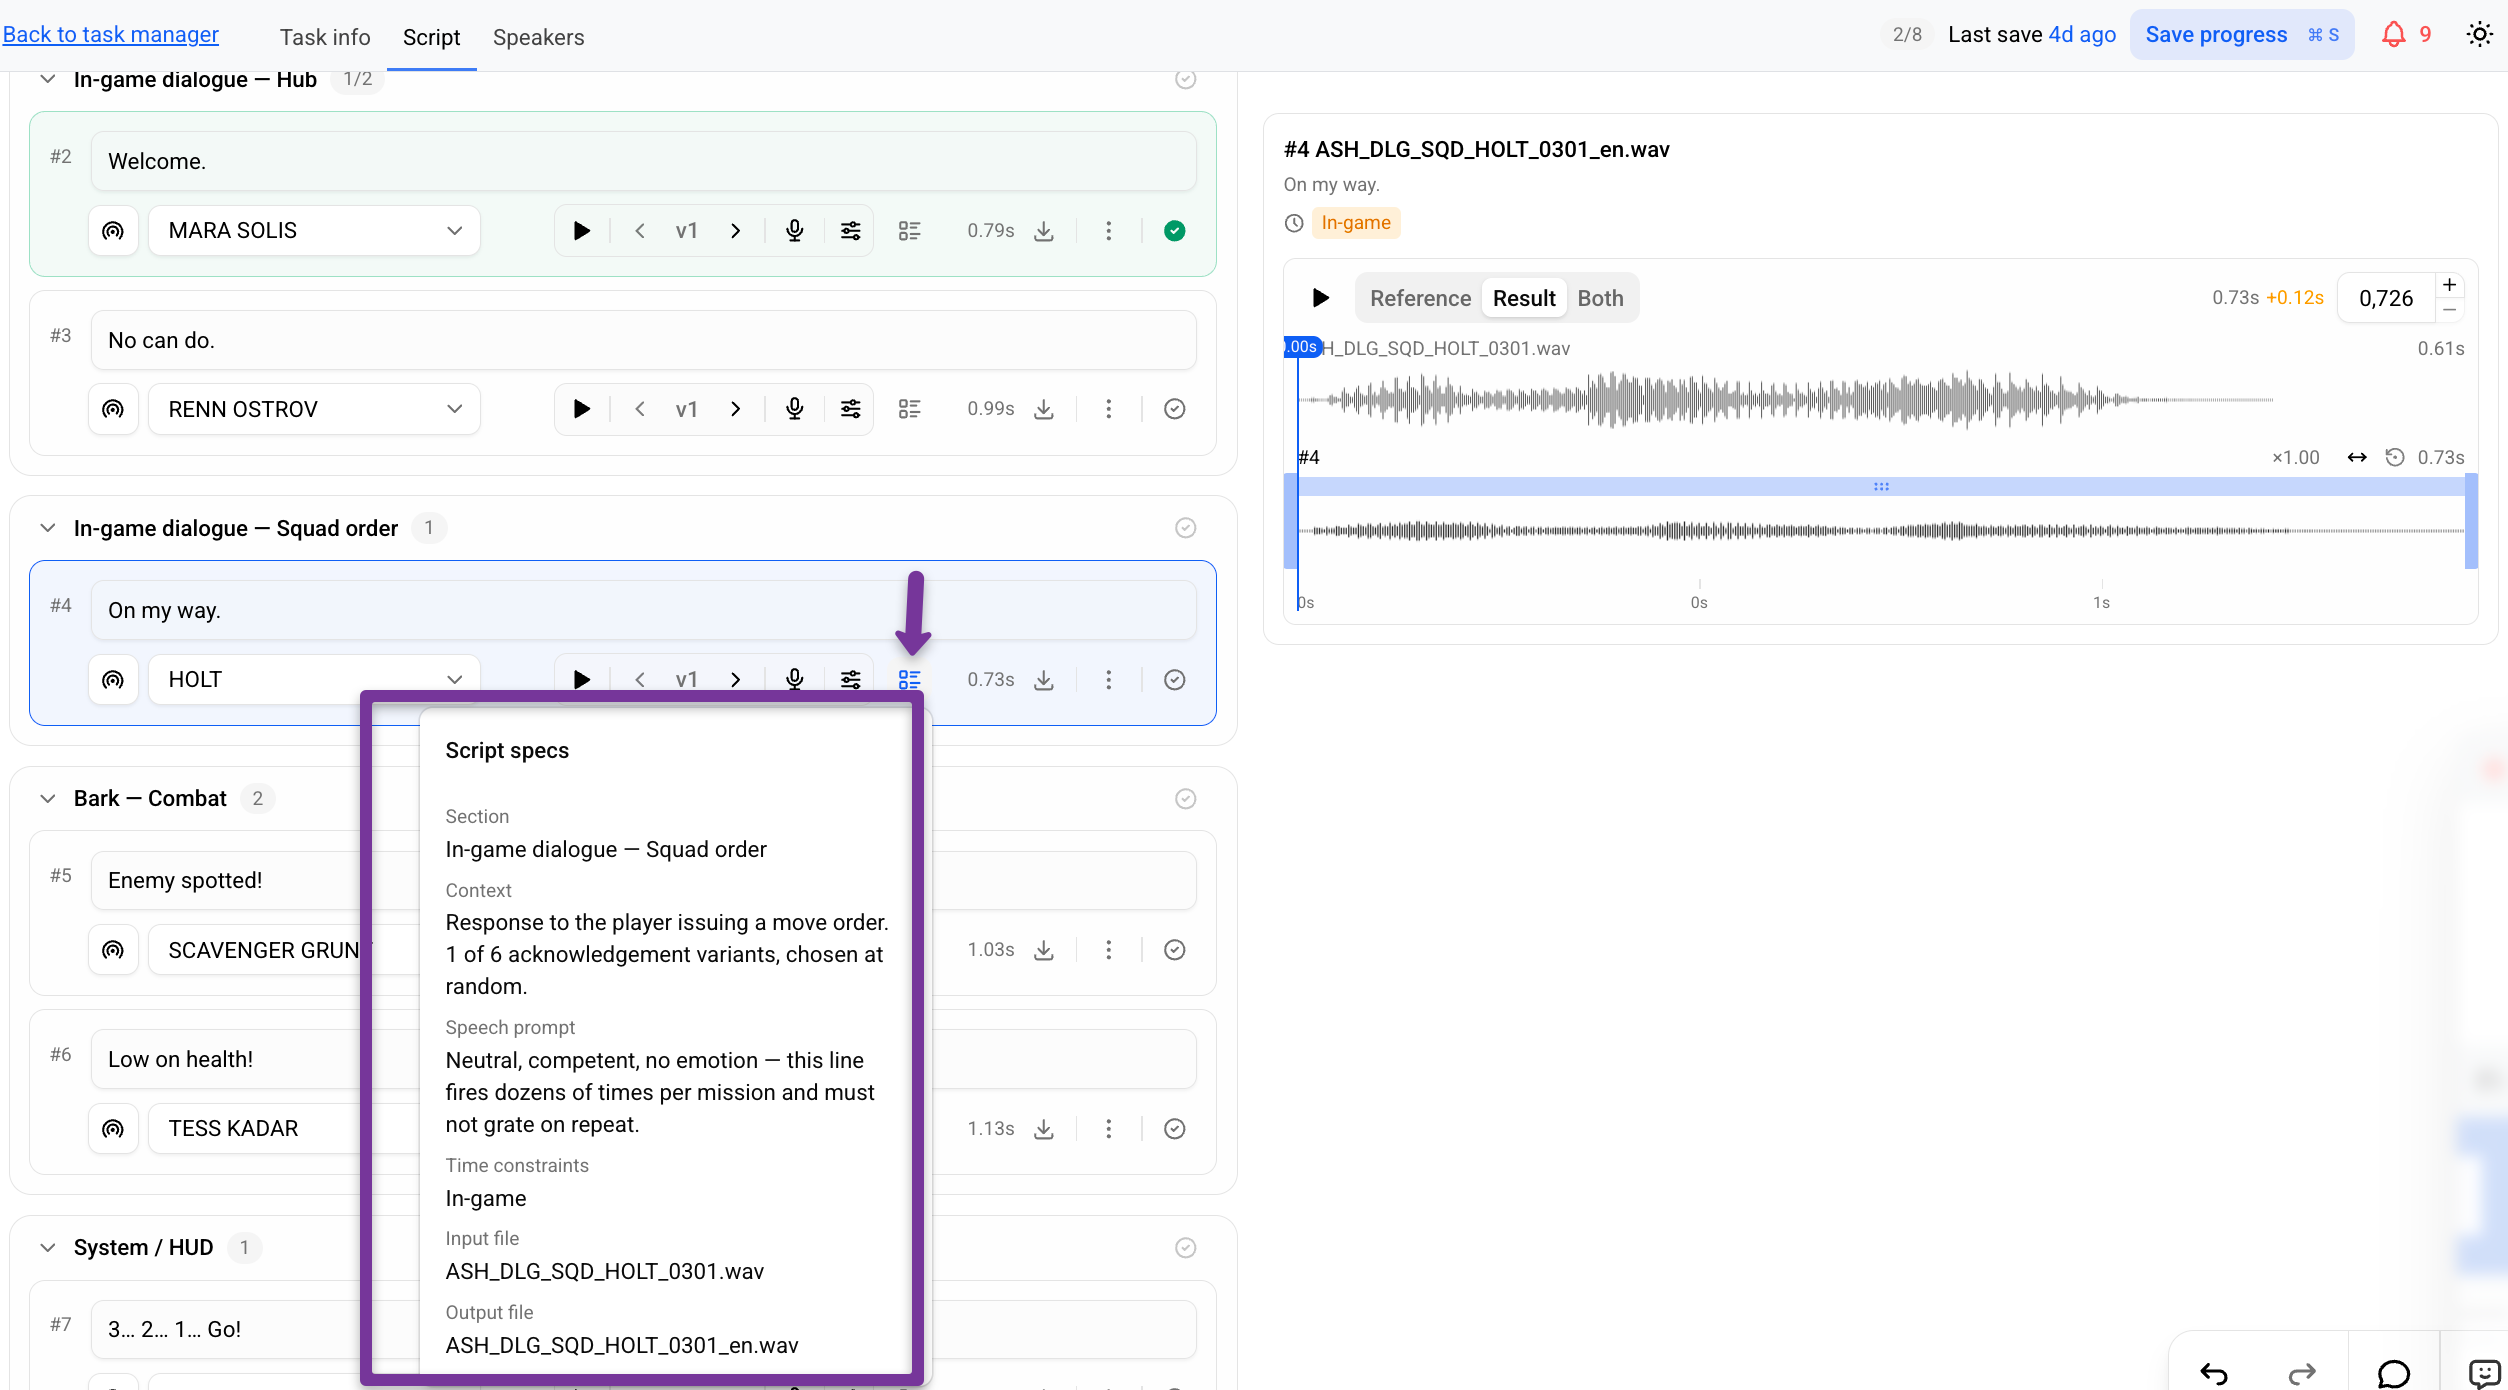Play the 'On my way.' line #4
Screen dimensions: 2508x1390
pos(581,680)
